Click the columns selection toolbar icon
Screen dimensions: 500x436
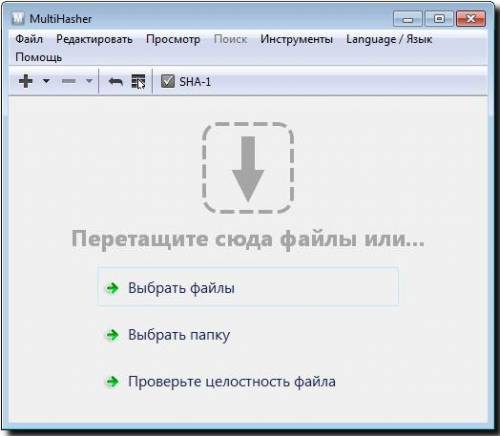click(x=138, y=82)
